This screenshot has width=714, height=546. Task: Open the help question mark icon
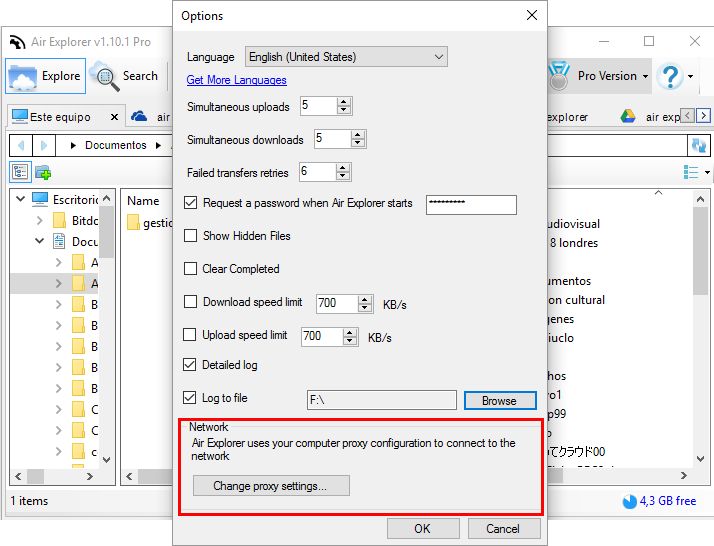pyautogui.click(x=670, y=77)
